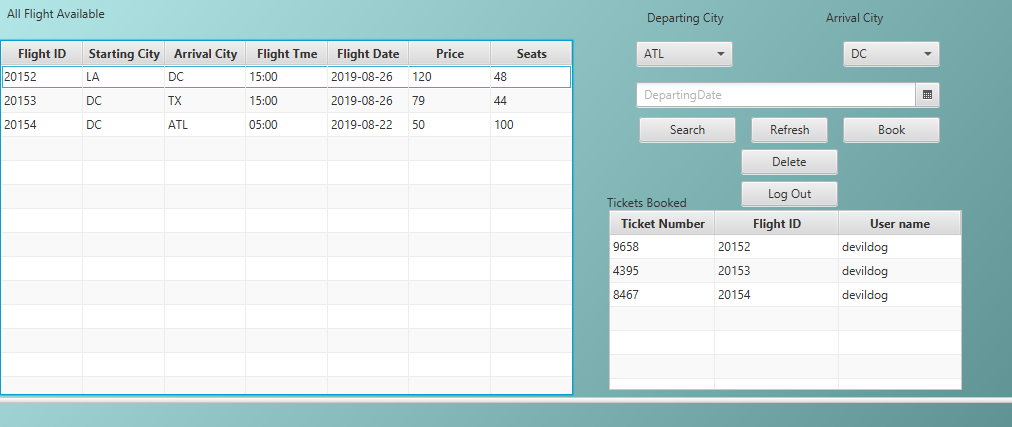
Task: Click starting city LA cell
Action: tap(124, 77)
